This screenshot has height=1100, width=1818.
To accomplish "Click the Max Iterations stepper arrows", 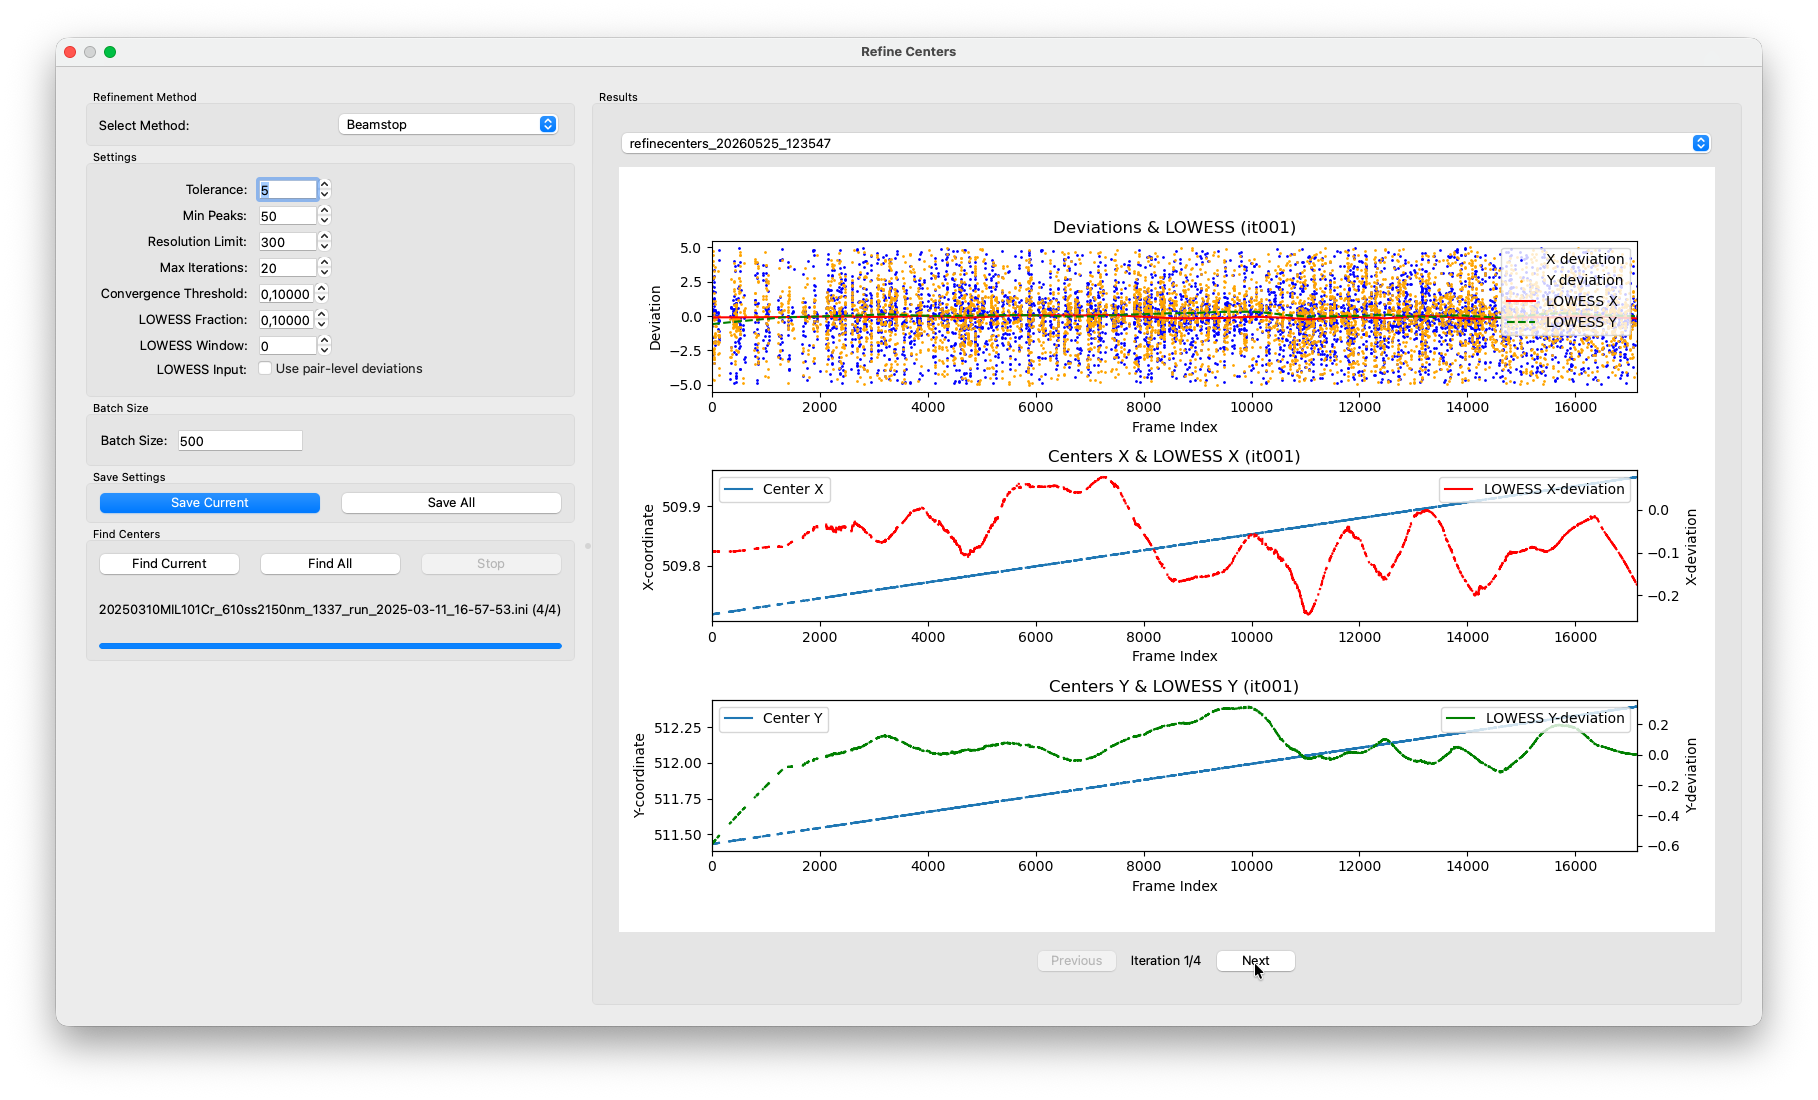I will pyautogui.click(x=324, y=267).
